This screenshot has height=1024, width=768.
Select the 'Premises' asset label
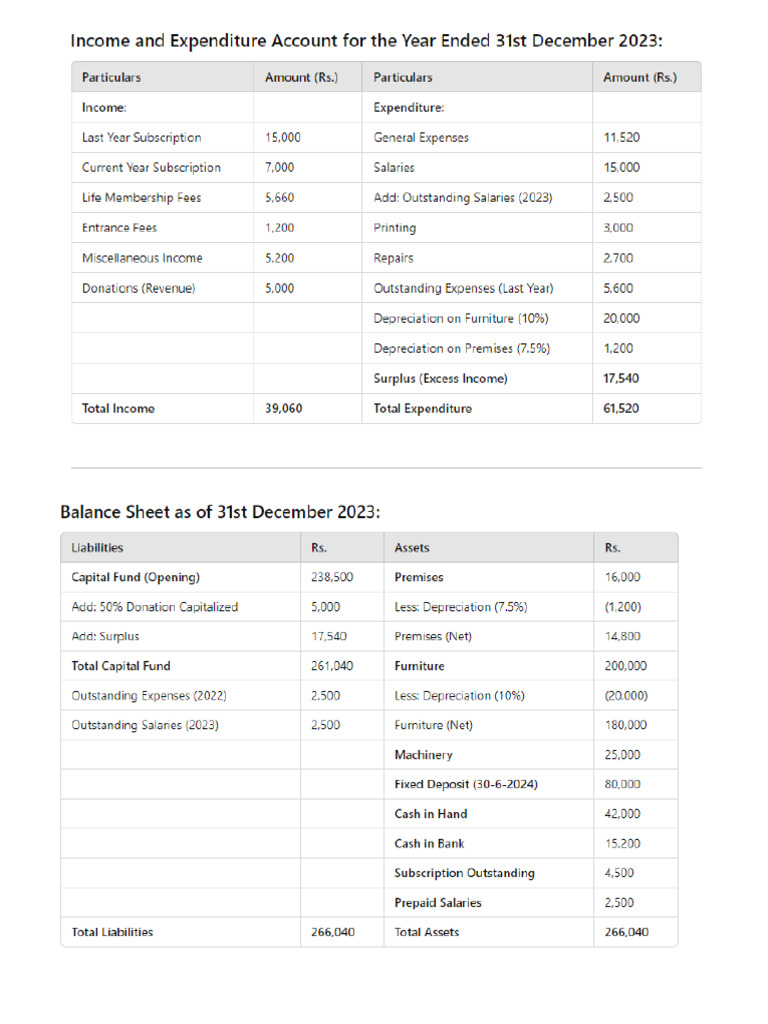(419, 577)
